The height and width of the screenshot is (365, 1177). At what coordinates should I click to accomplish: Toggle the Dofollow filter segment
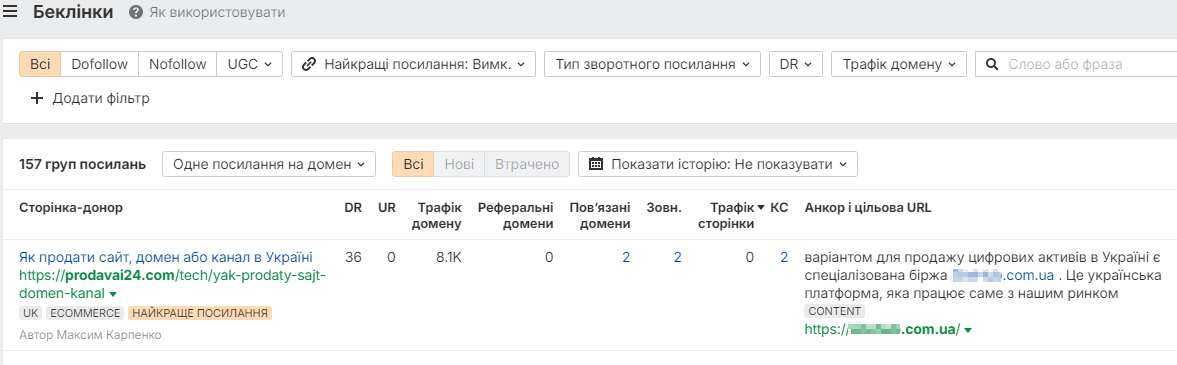tap(99, 64)
